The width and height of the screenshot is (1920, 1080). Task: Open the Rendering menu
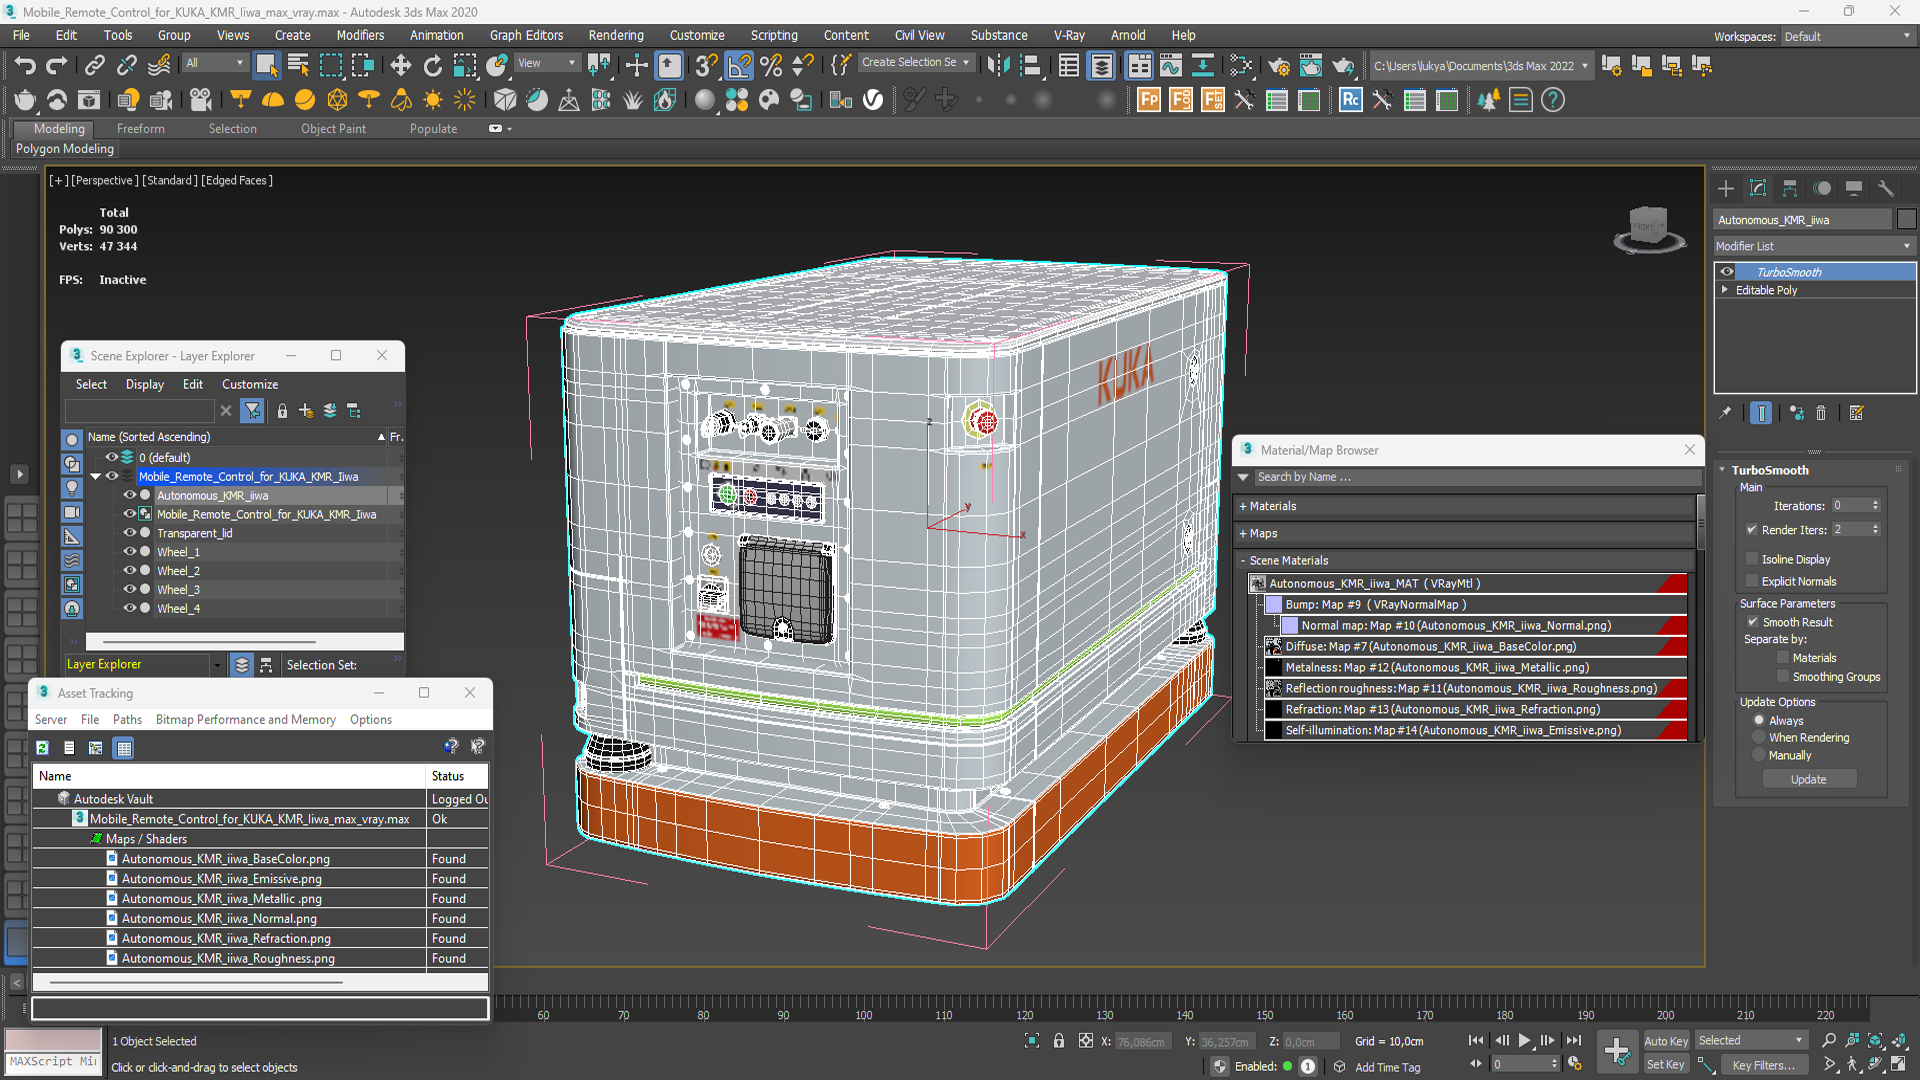(x=616, y=35)
